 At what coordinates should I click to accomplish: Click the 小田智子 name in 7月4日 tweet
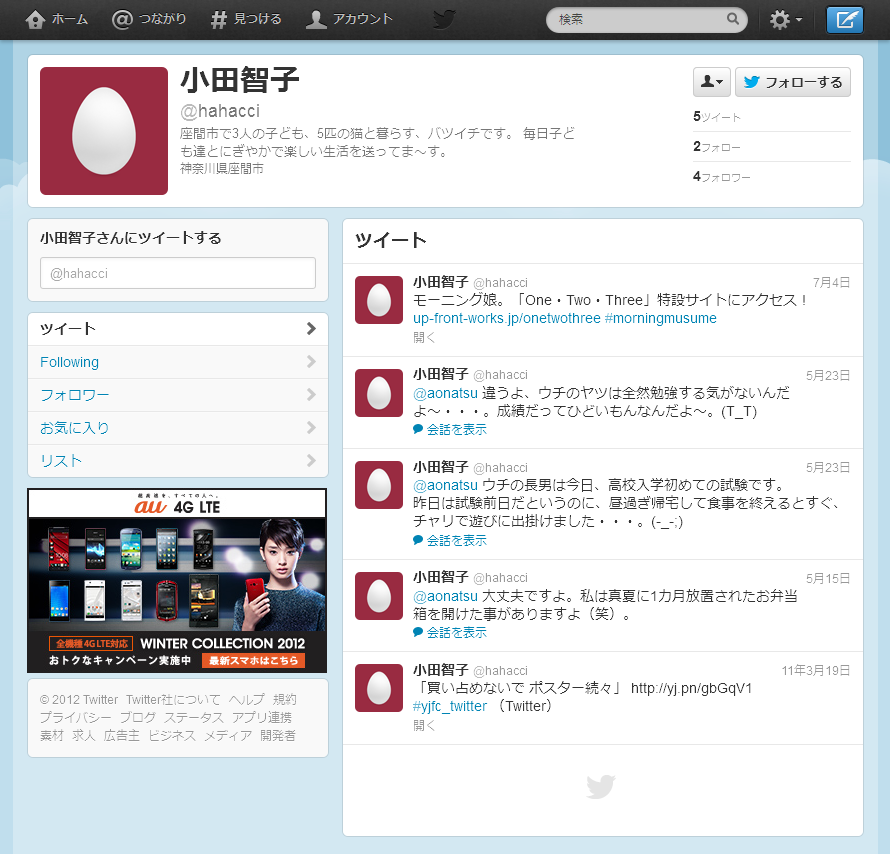click(440, 282)
